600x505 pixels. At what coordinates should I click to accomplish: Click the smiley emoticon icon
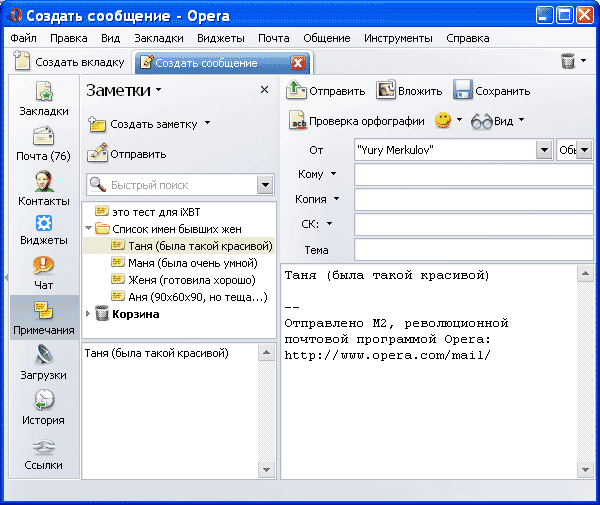(443, 121)
